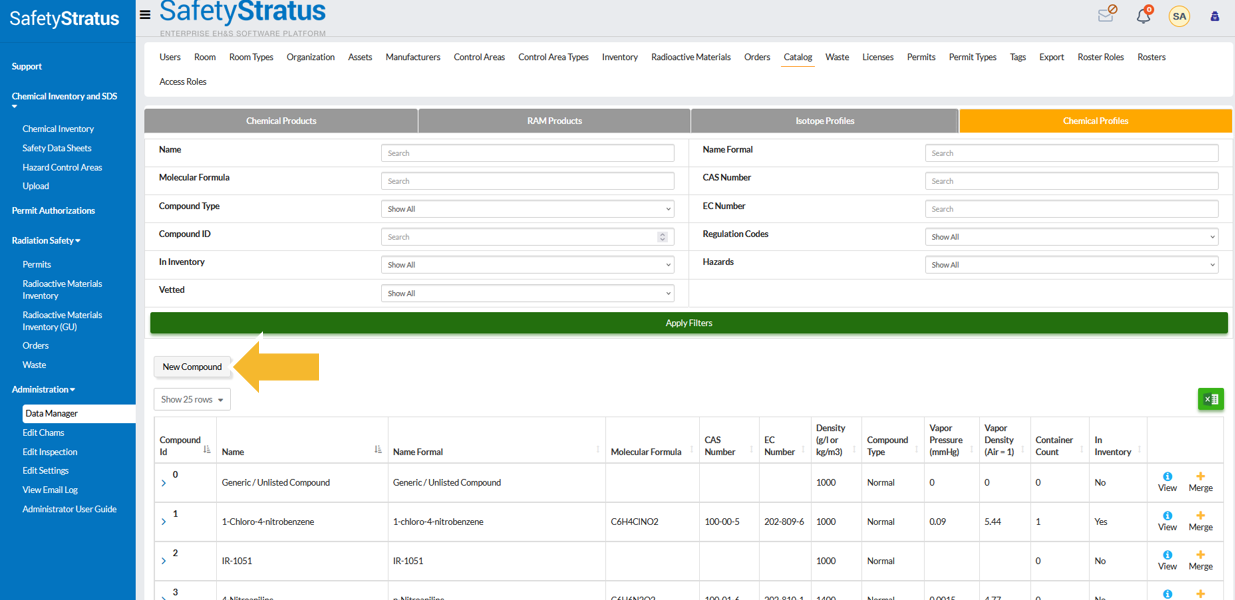The width and height of the screenshot is (1235, 600).
Task: View the 1-Chloro-4-nitrobenzene compound
Action: 1167,521
